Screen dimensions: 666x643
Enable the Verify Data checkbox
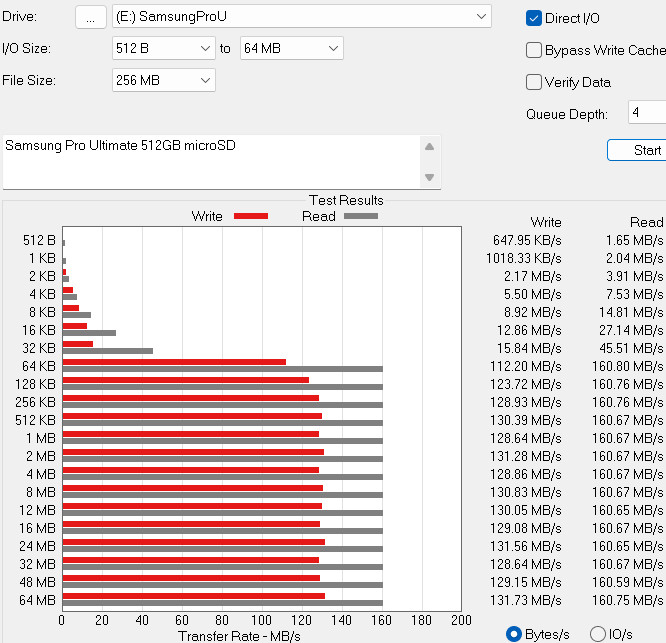coord(533,82)
